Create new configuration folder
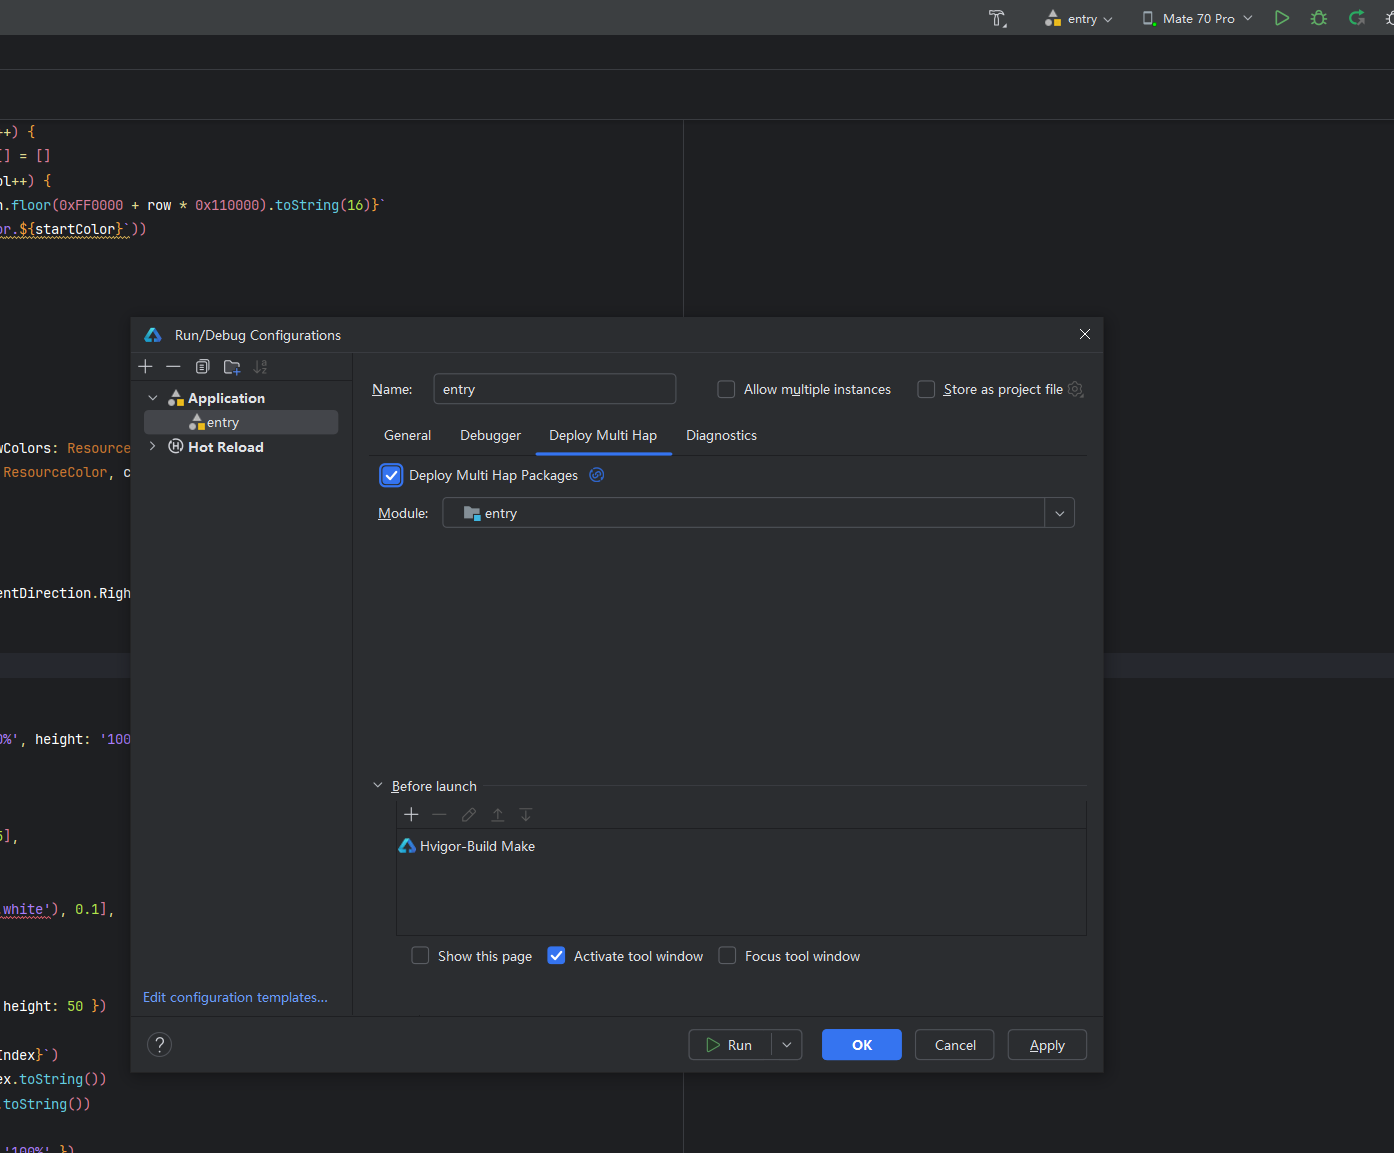The height and width of the screenshot is (1153, 1394). [x=232, y=367]
